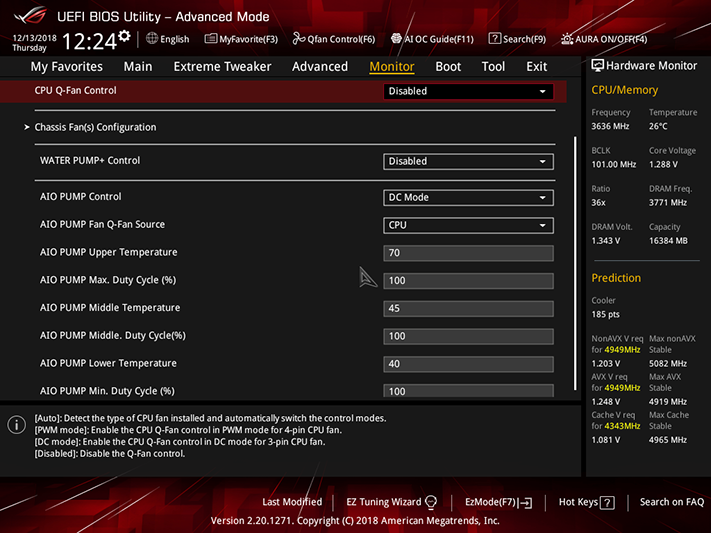711x533 pixels.
Task: Toggle AURA ON/OFF(F4) light icon
Action: pyautogui.click(x=567, y=39)
